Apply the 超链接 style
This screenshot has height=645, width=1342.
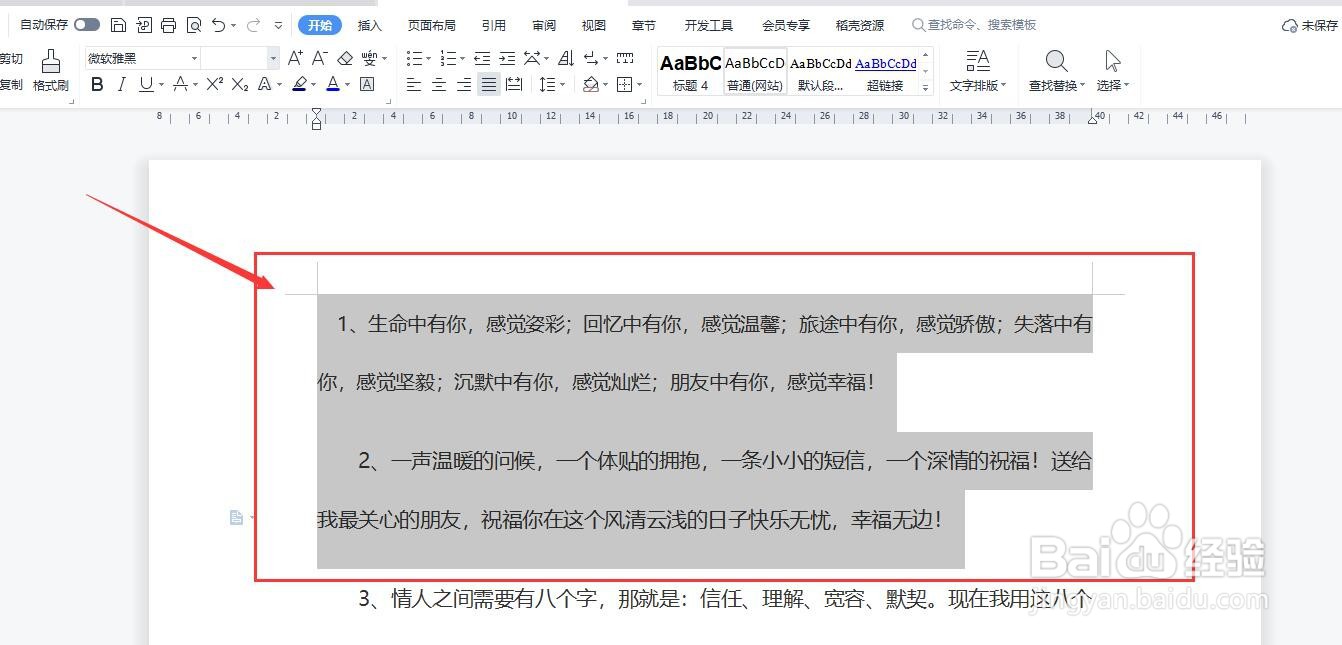pyautogui.click(x=886, y=71)
